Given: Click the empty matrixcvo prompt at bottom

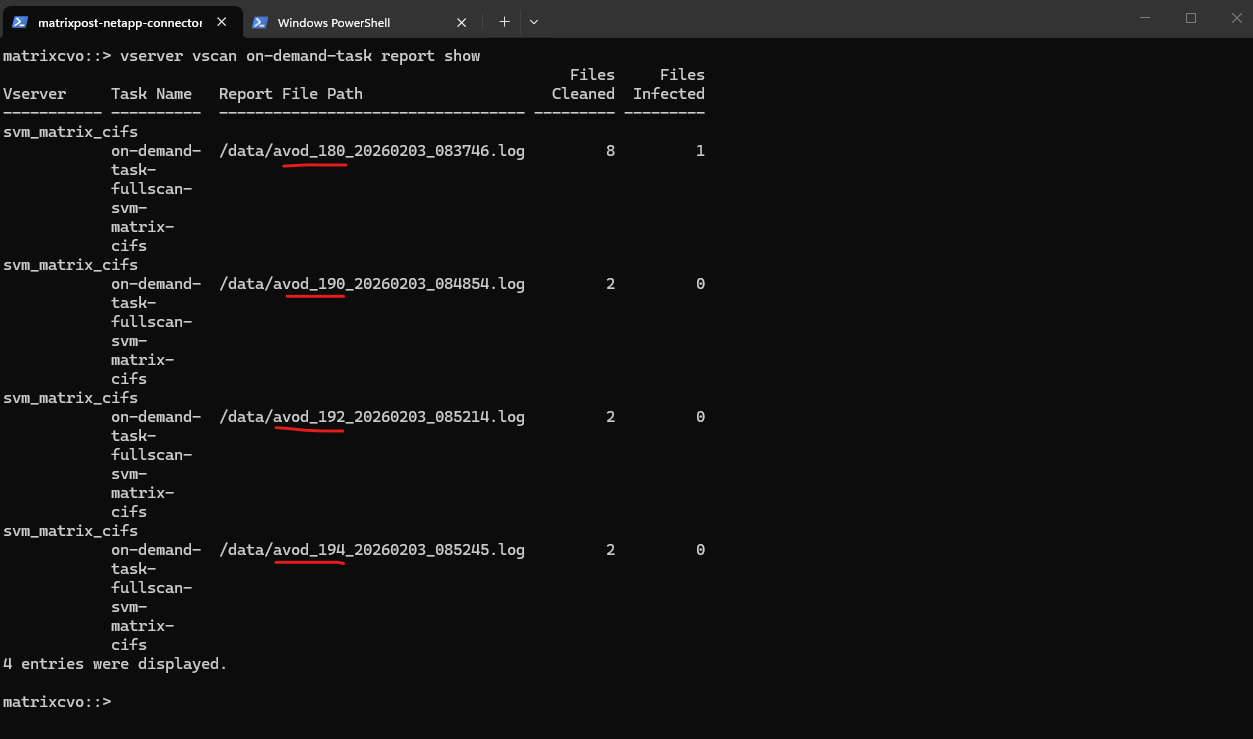Looking at the screenshot, I should click(x=56, y=702).
